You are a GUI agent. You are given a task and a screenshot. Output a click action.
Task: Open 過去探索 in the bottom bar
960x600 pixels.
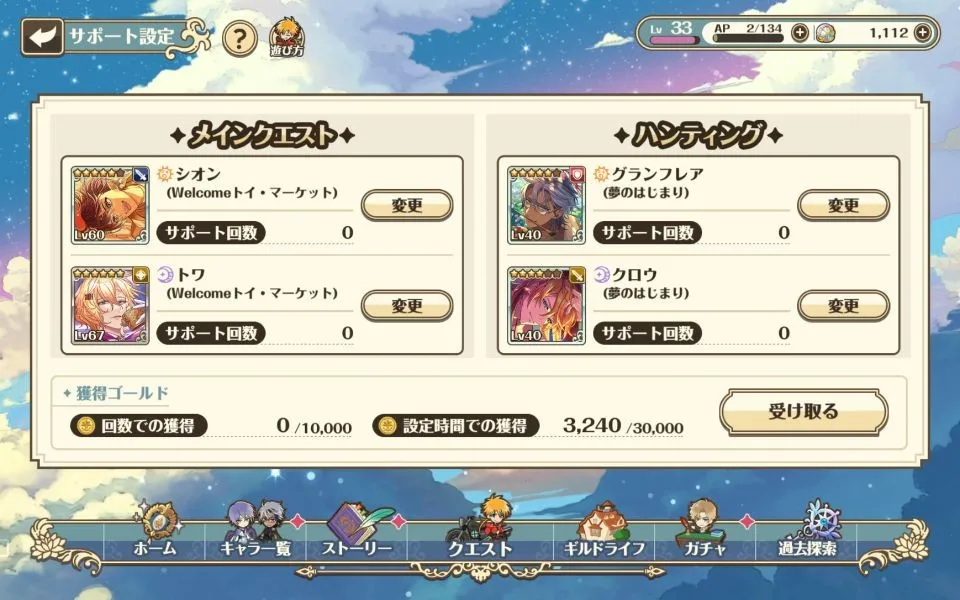(808, 531)
